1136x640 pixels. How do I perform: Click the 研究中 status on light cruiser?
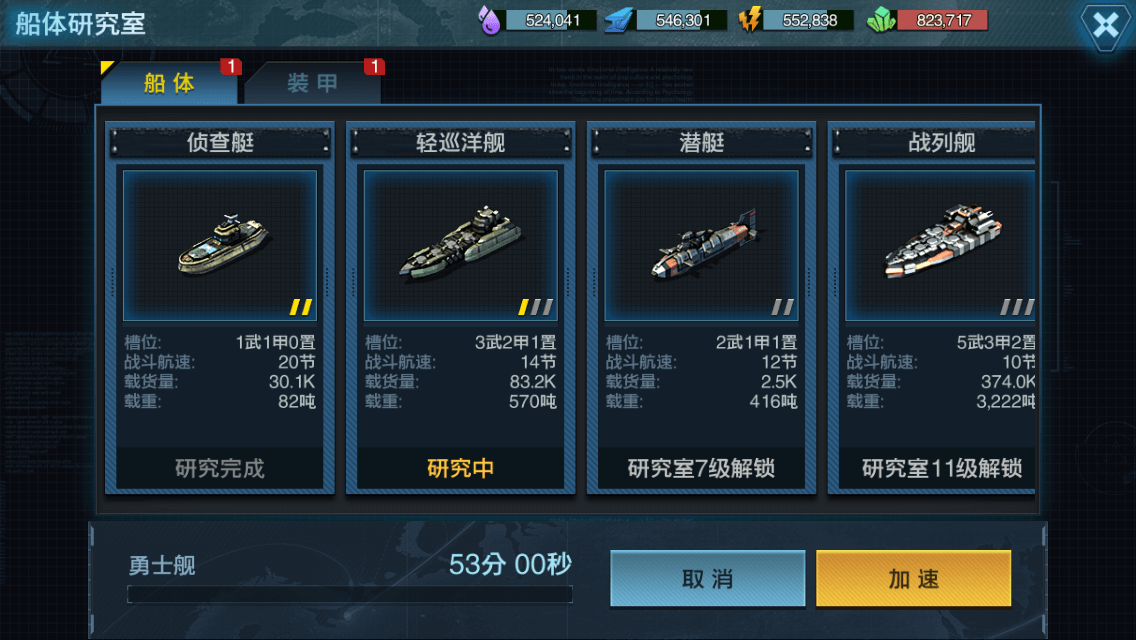pos(461,468)
